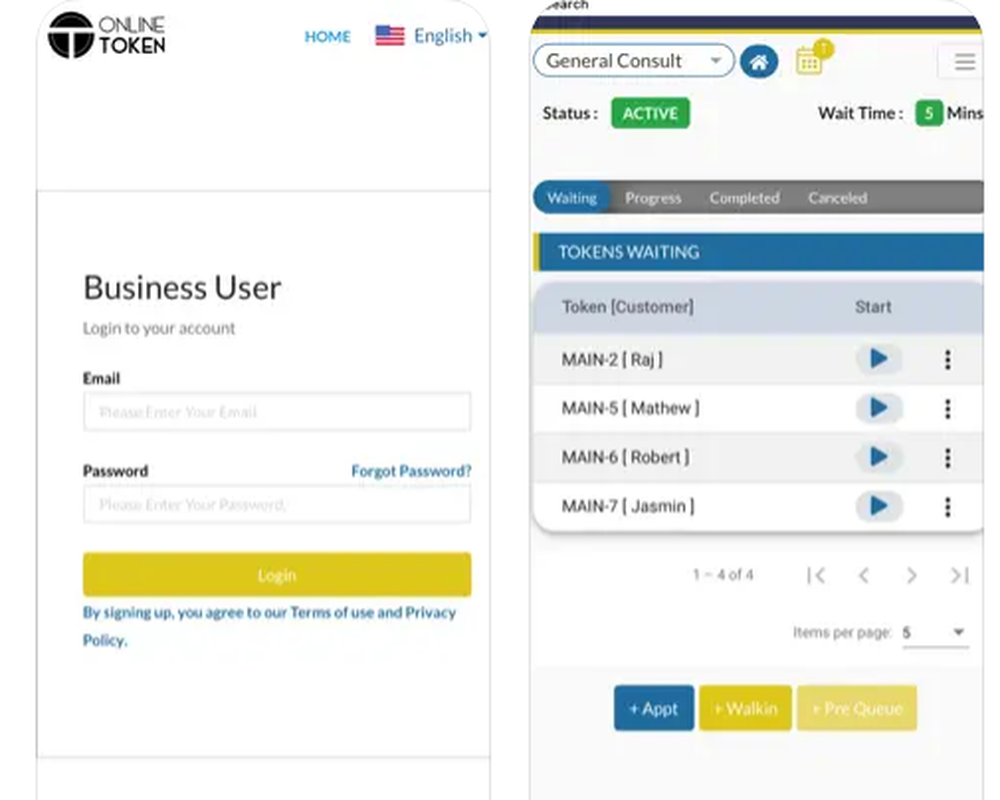The height and width of the screenshot is (800, 1000).
Task: Go to the next page of tokens
Action: coord(911,575)
